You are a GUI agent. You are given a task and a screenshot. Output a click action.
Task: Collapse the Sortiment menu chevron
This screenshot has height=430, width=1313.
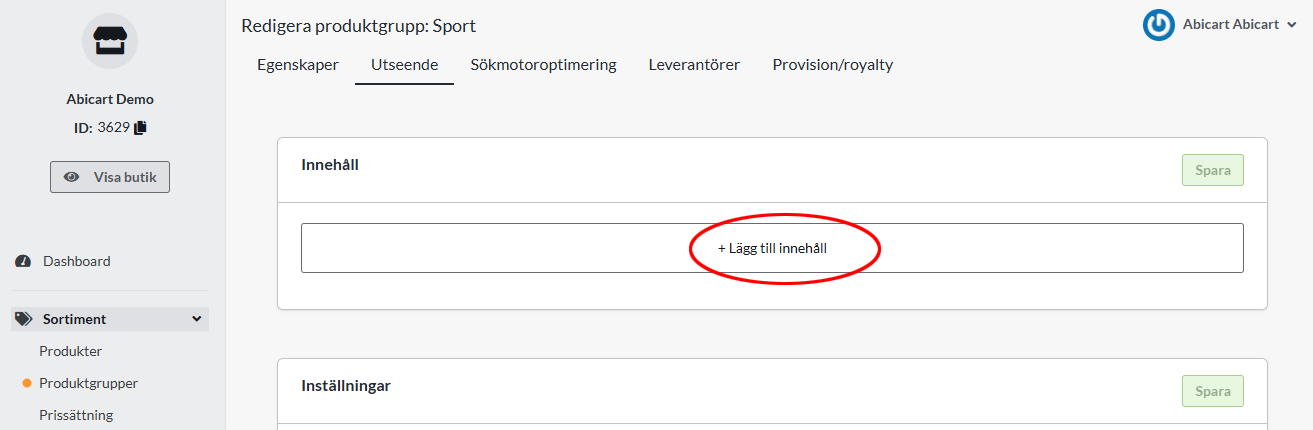click(196, 319)
